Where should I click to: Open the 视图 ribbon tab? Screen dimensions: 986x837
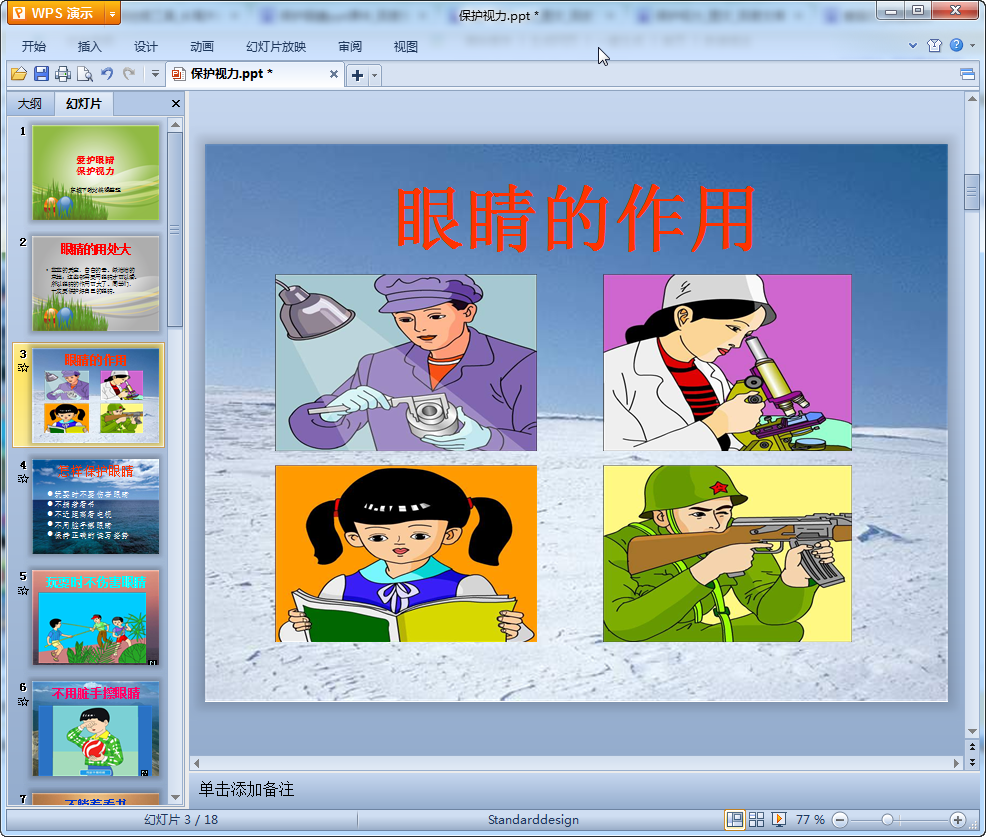pyautogui.click(x=406, y=47)
